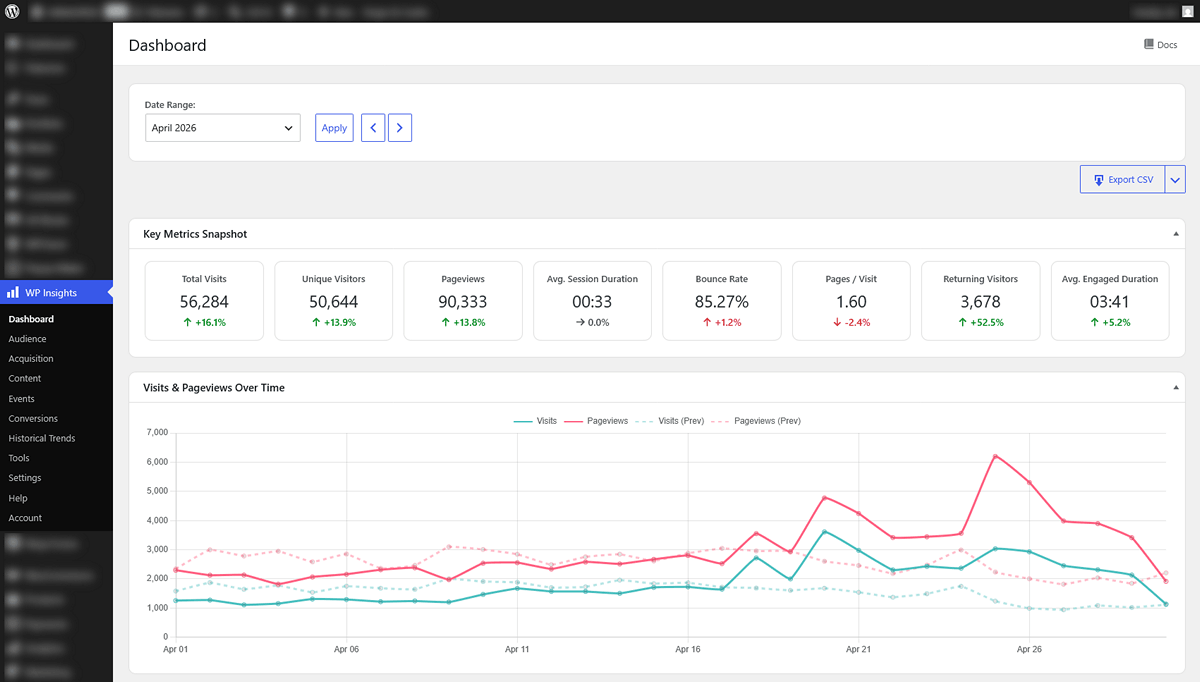This screenshot has width=1200, height=682.
Task: Open the Docs link
Action: click(x=1161, y=45)
